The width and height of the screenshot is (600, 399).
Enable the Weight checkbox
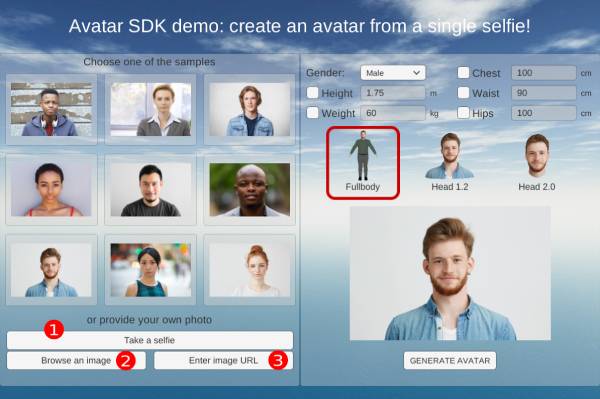coord(313,112)
